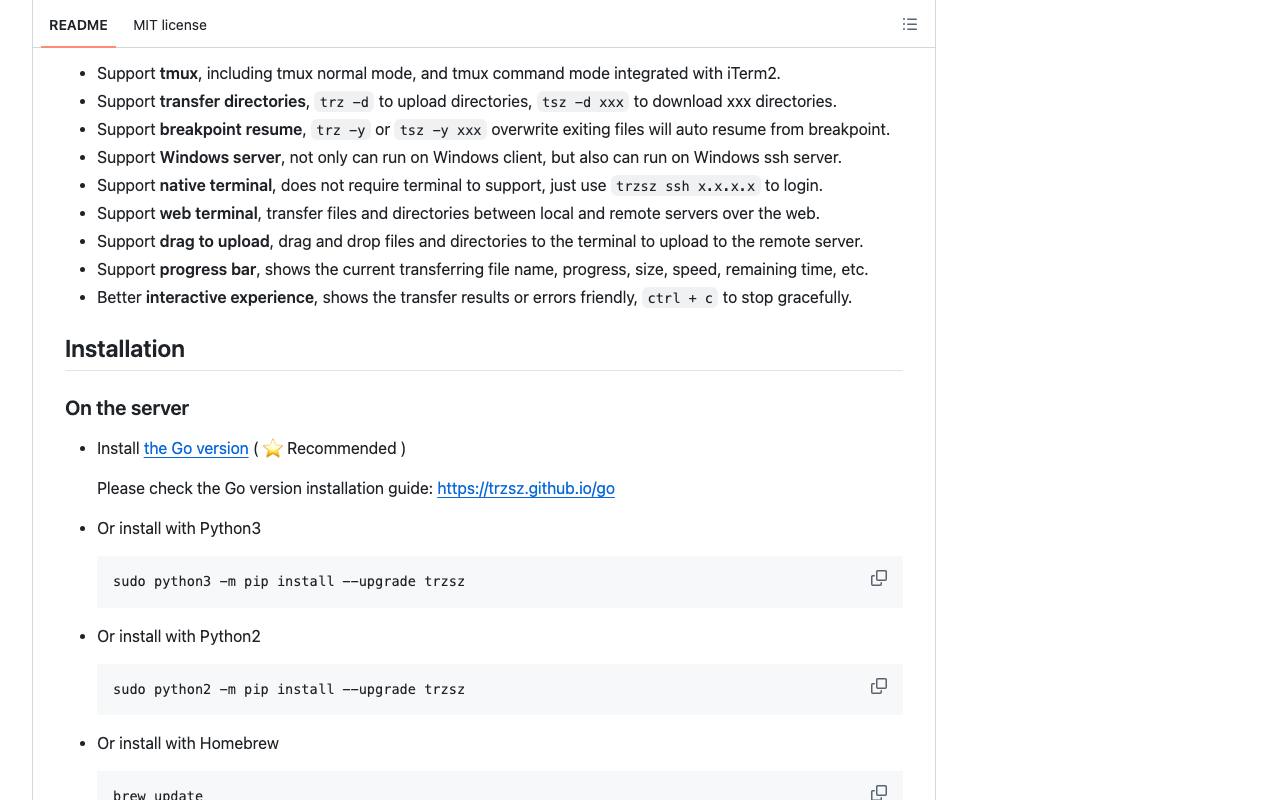Click the "On the server" heading
Image resolution: width=1280 pixels, height=800 pixels.
click(127, 408)
